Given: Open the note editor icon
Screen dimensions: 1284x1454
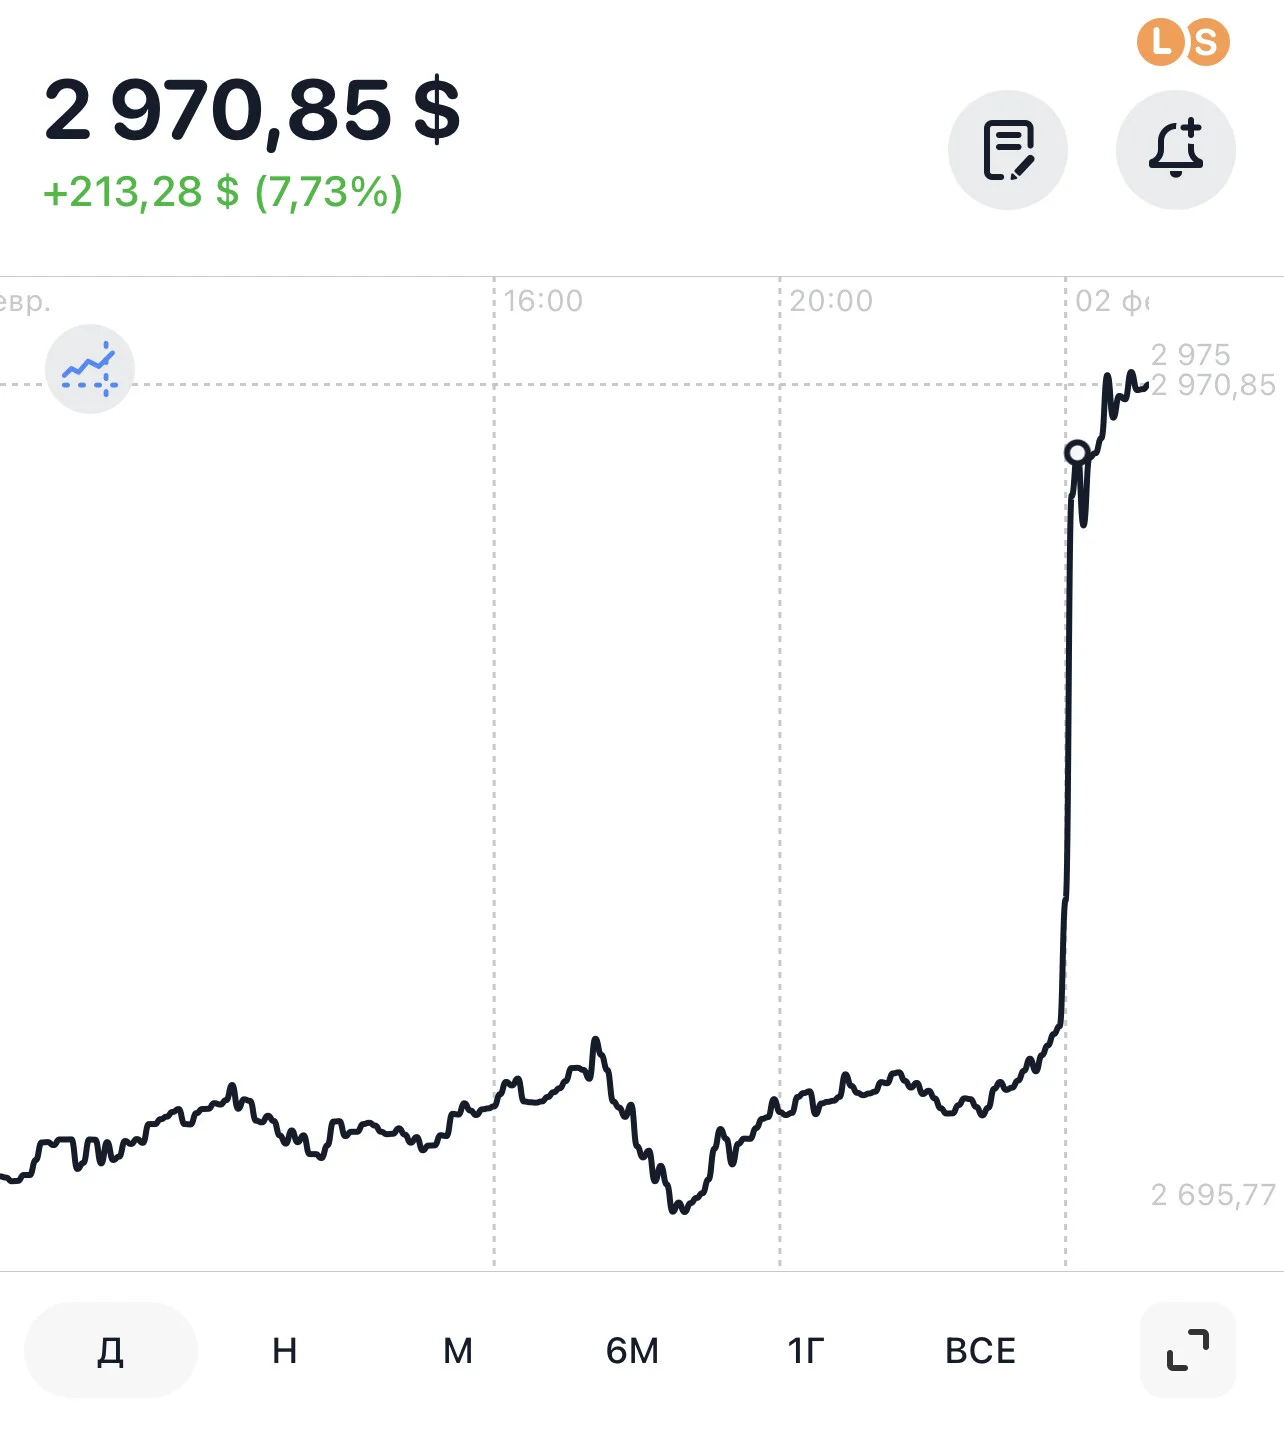Looking at the screenshot, I should tap(1008, 150).
